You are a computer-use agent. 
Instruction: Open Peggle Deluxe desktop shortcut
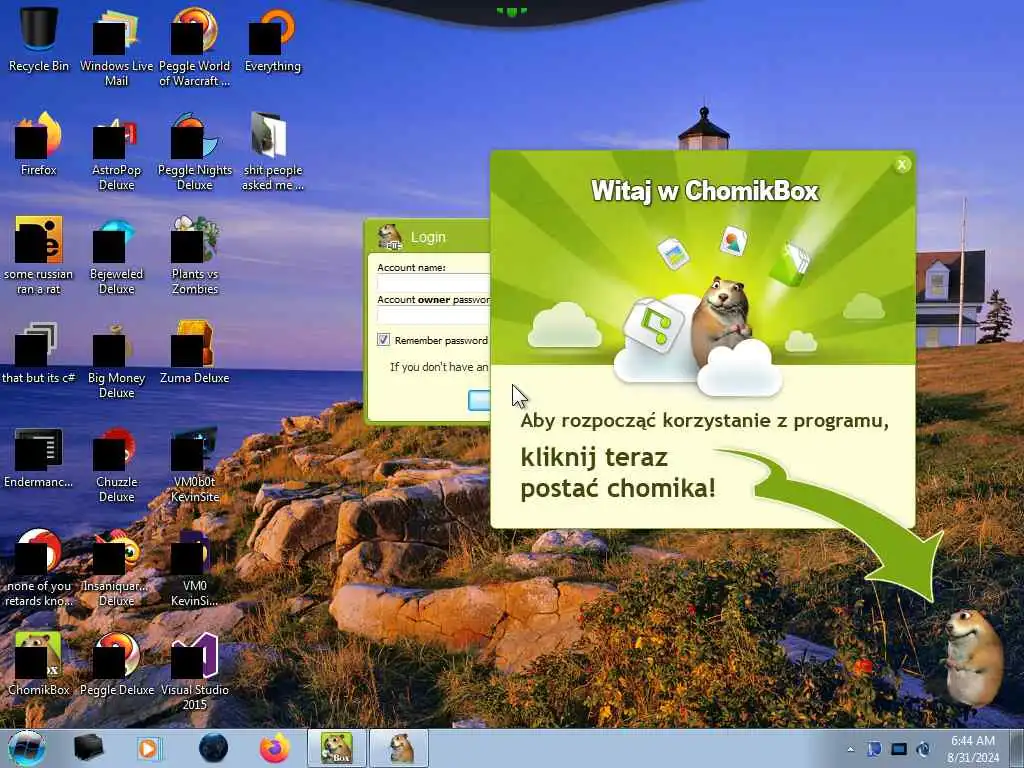(x=116, y=664)
